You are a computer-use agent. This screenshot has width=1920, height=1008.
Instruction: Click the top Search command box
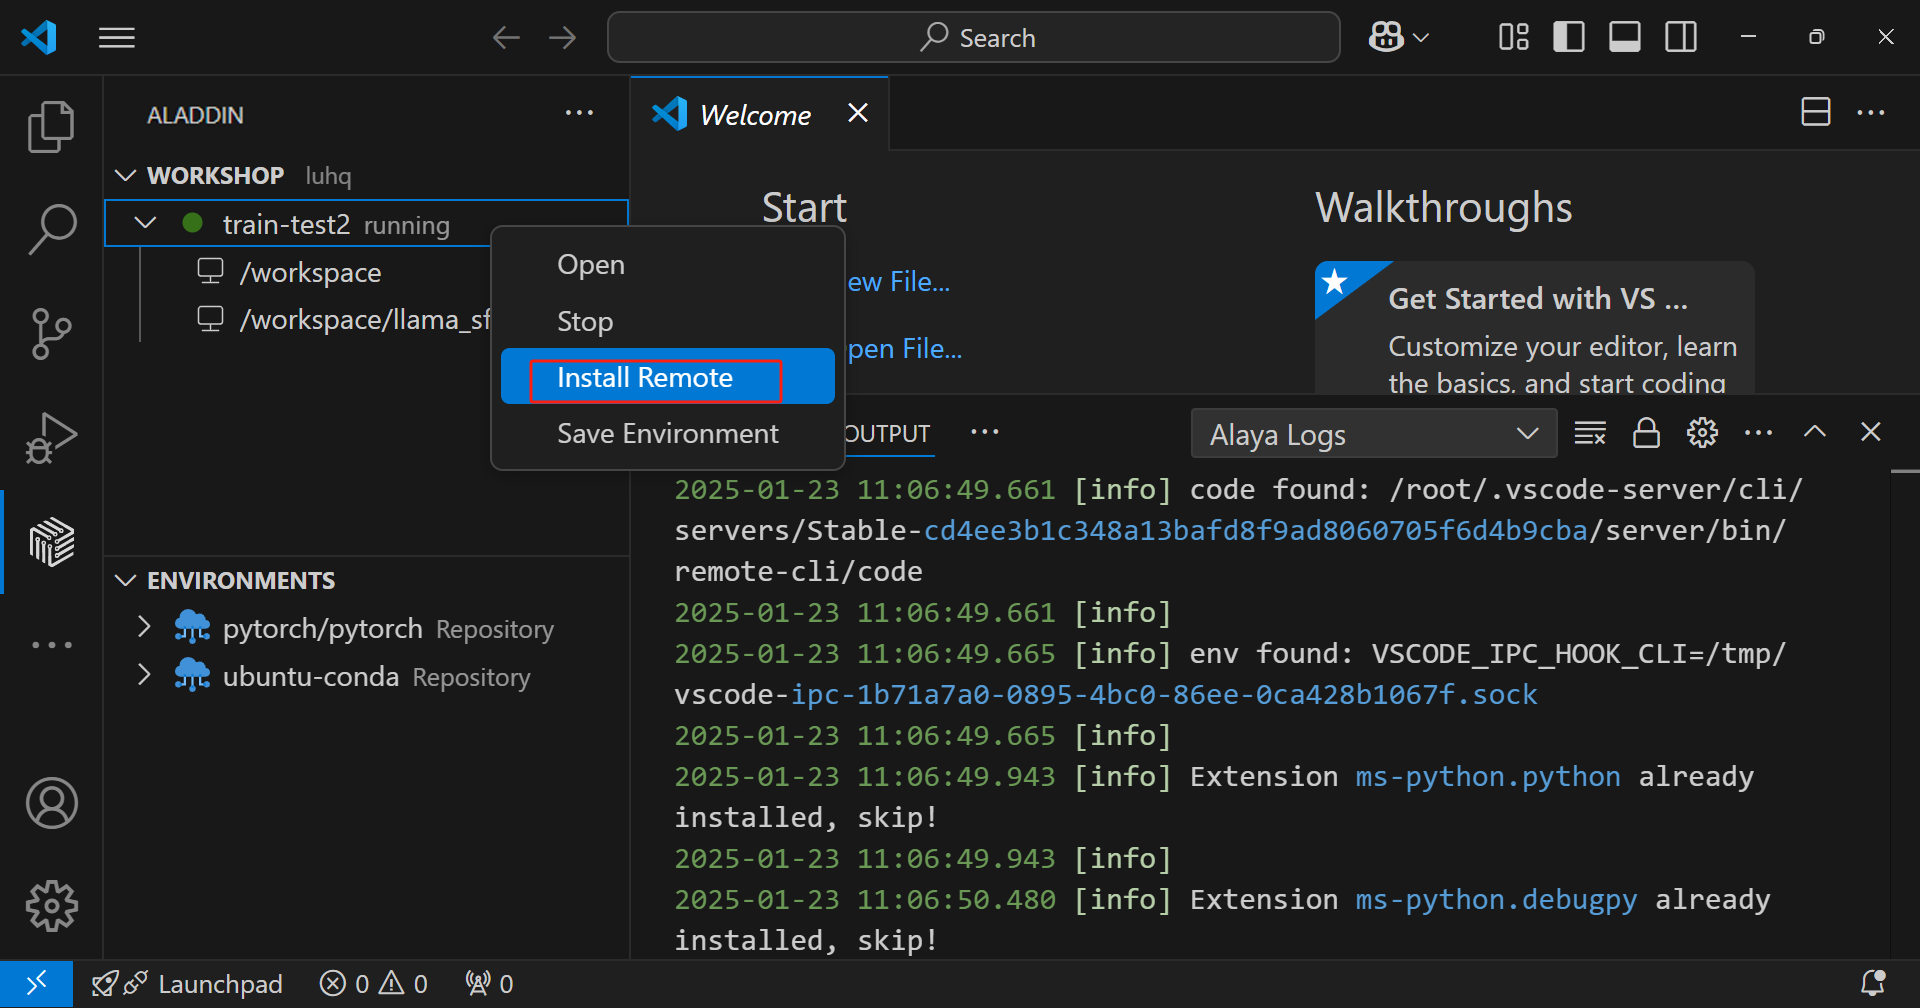[x=973, y=38]
